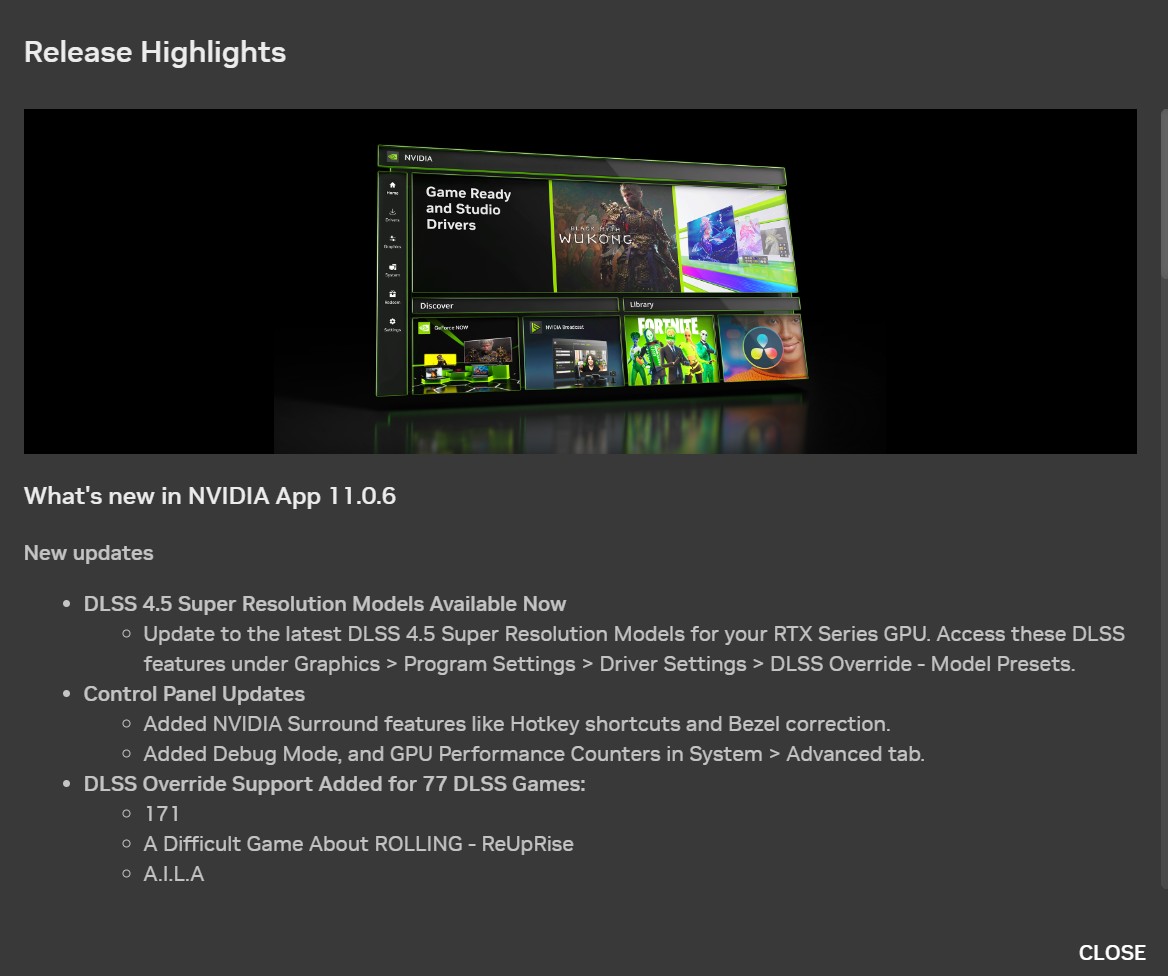Close the Release Highlights dialog
The image size is (1168, 976).
tap(1111, 953)
